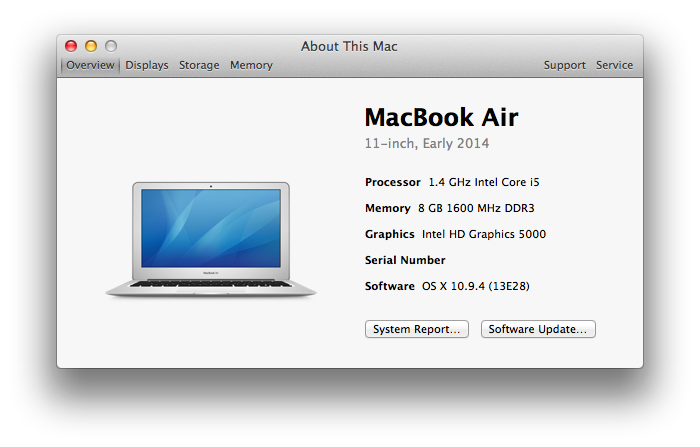Click the MacBook Air laptop image
The height and width of the screenshot is (447, 700).
[211, 239]
